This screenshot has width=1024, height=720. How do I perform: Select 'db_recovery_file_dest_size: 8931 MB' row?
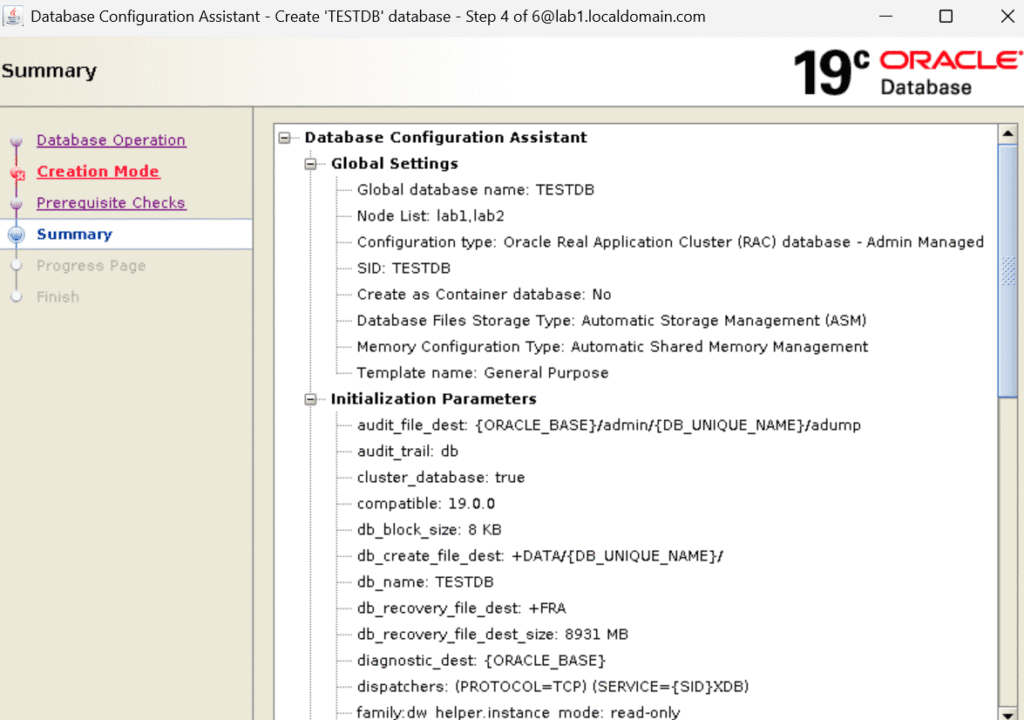492,634
